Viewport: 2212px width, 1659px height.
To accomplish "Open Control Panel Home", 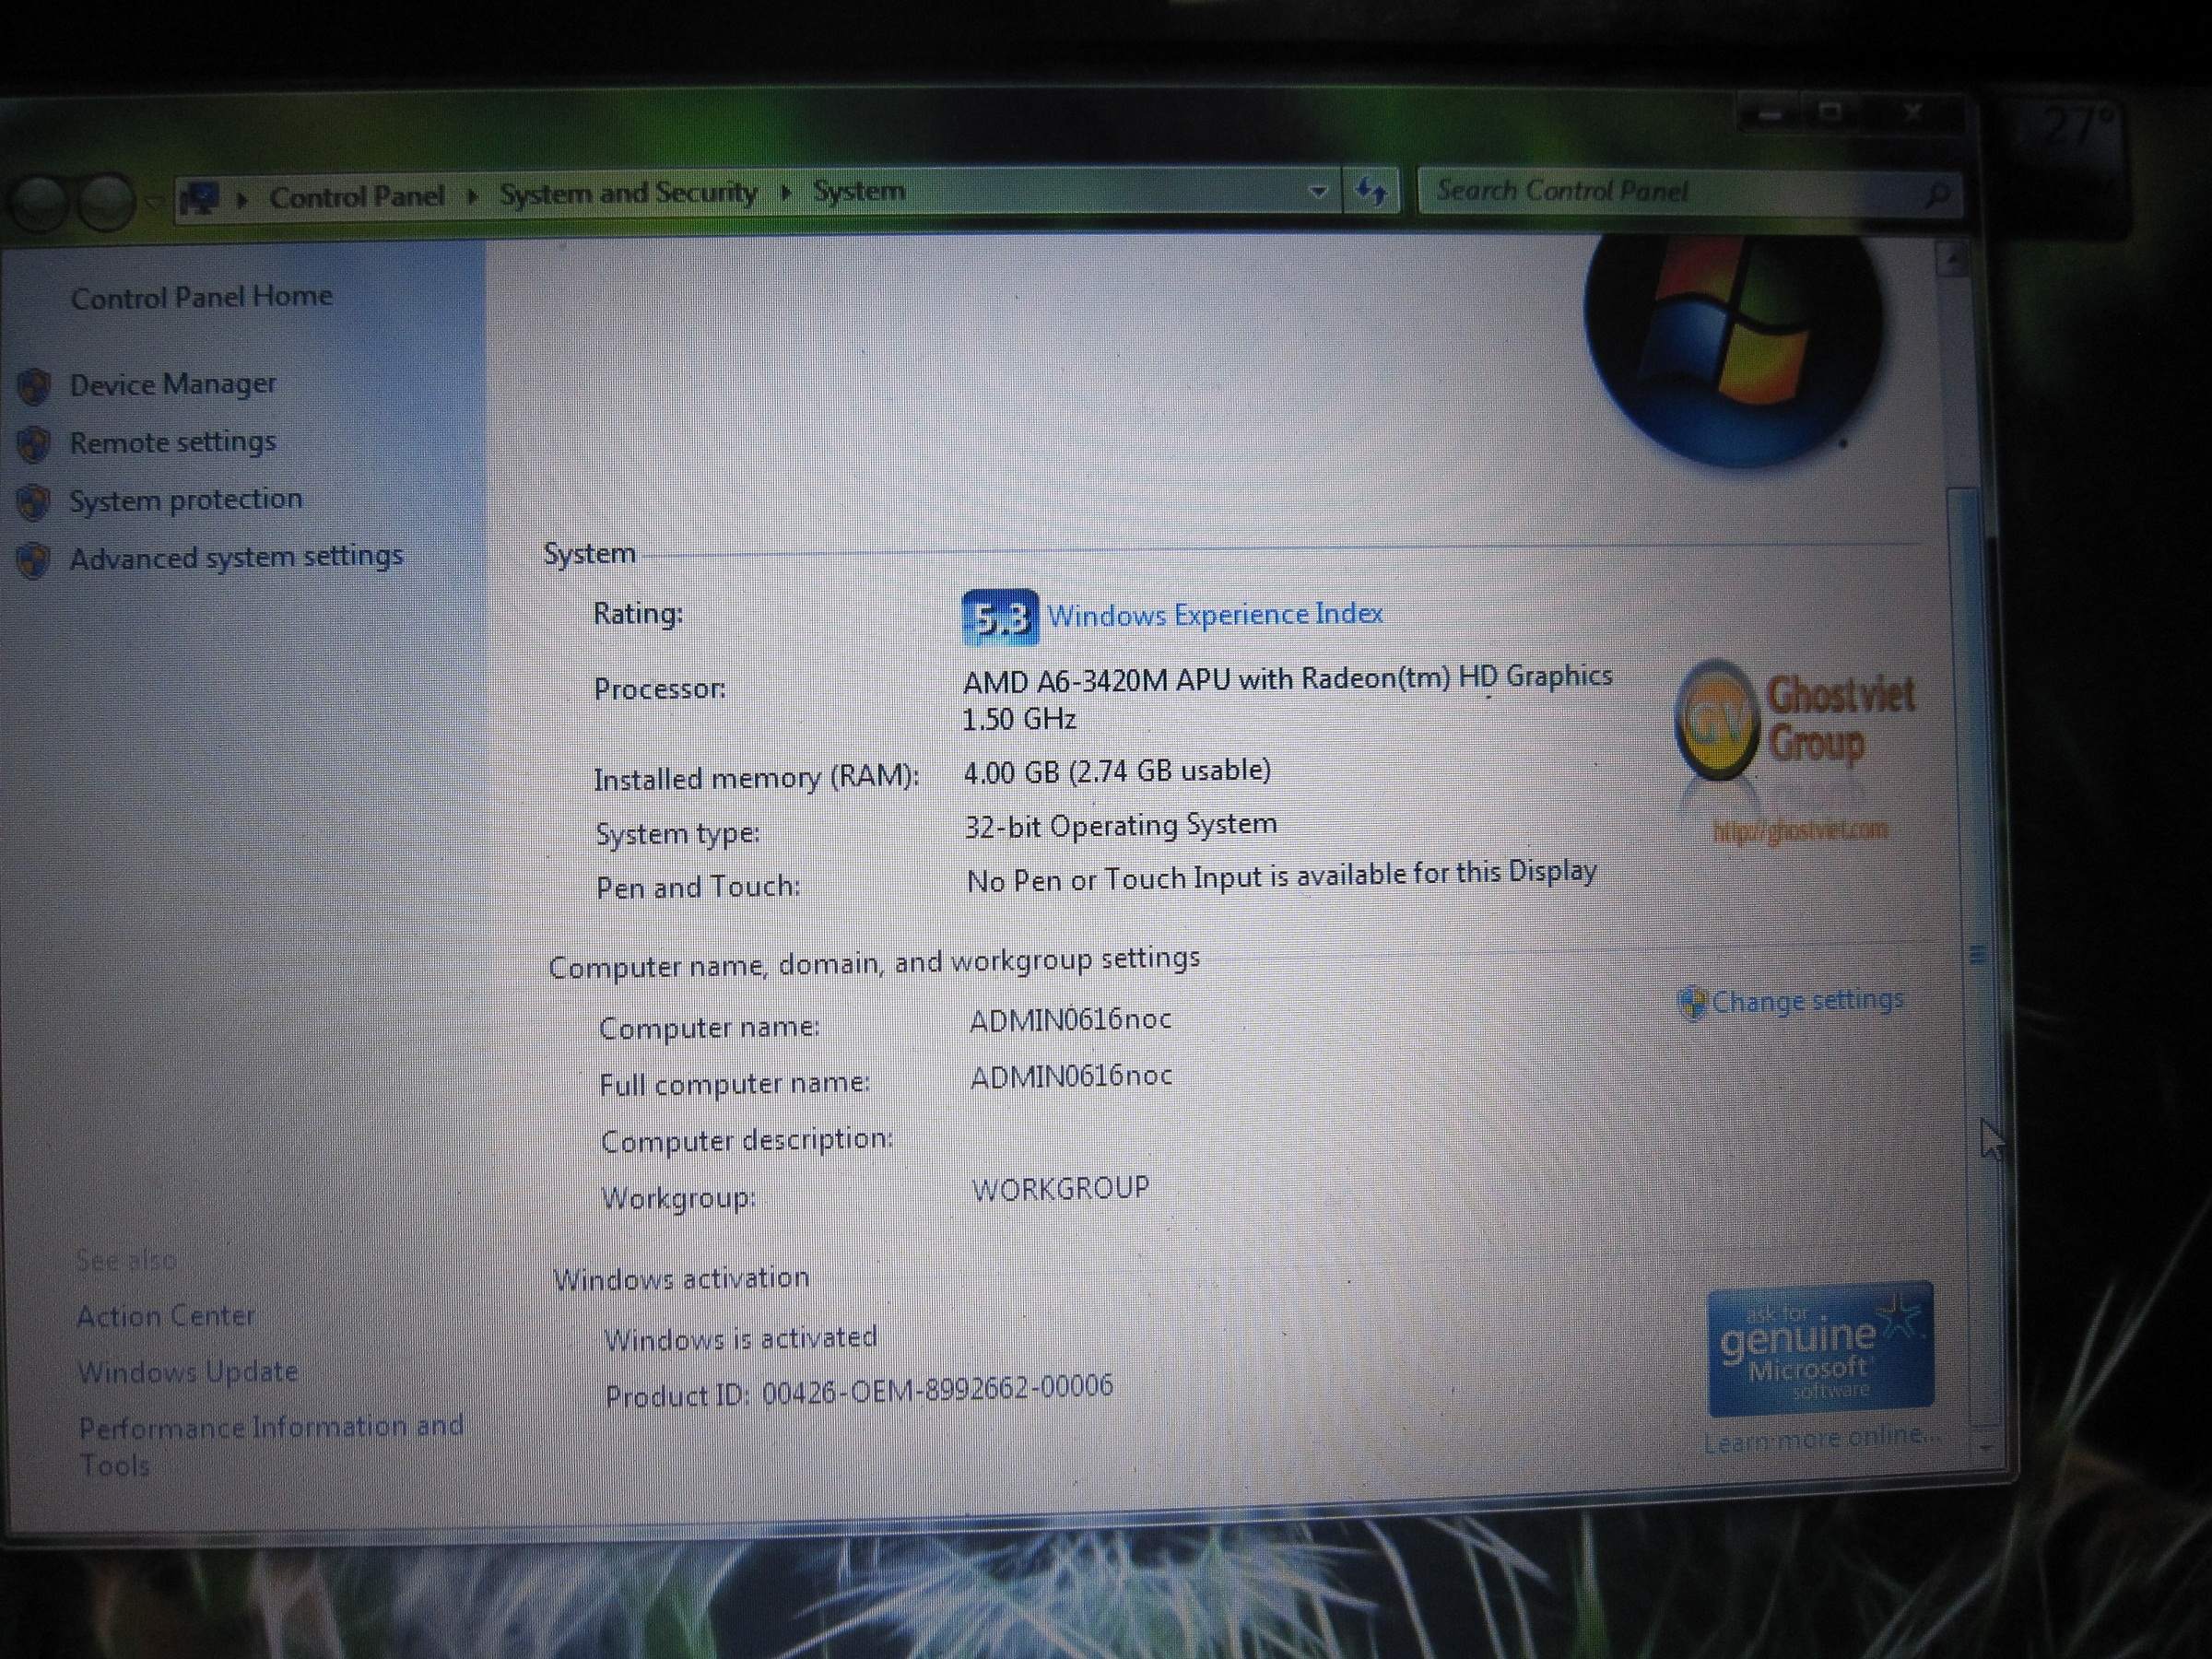I will 201,297.
